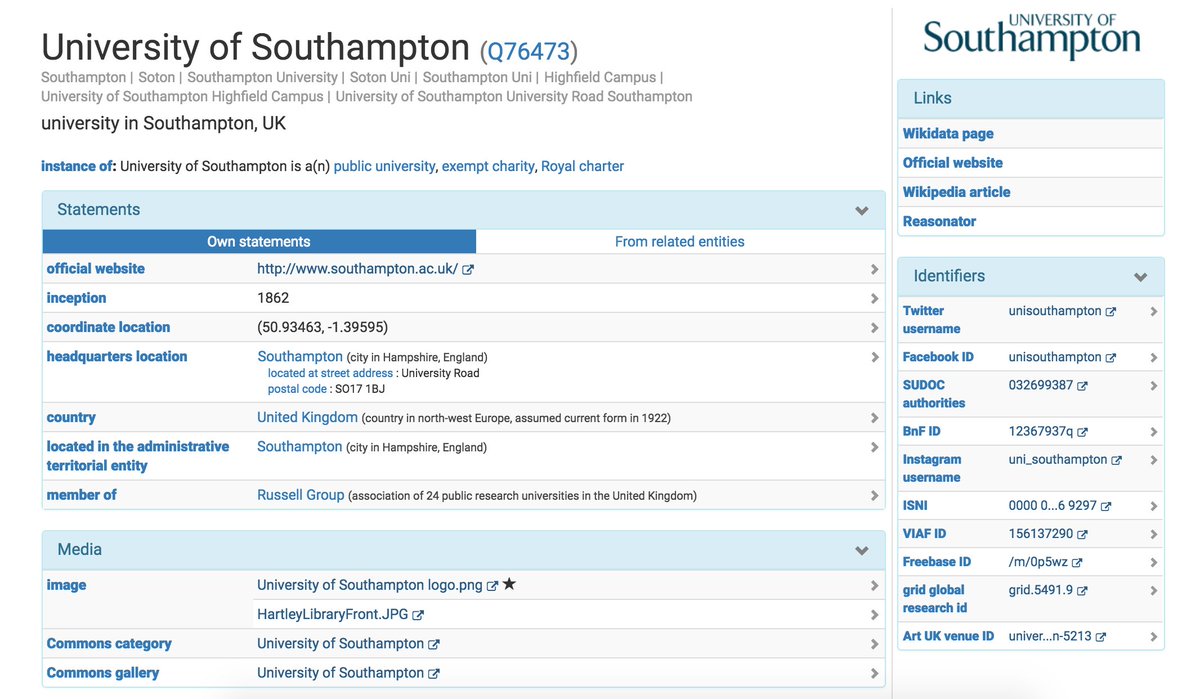Open external link icon for Twitter username

coord(1111,312)
